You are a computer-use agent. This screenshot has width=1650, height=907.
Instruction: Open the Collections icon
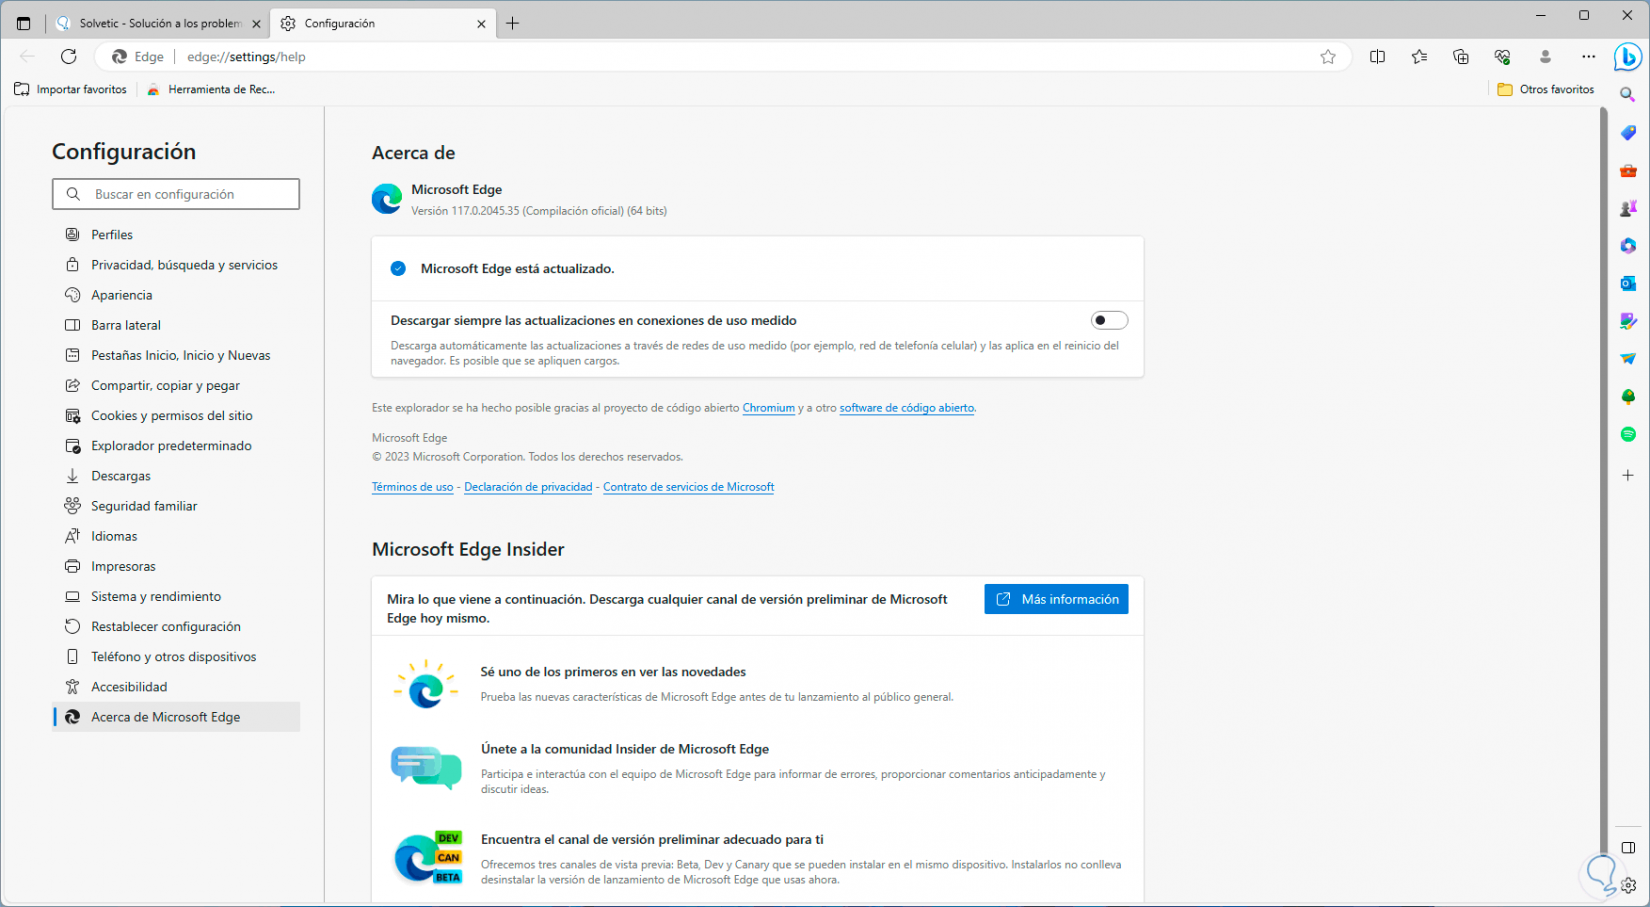point(1461,57)
